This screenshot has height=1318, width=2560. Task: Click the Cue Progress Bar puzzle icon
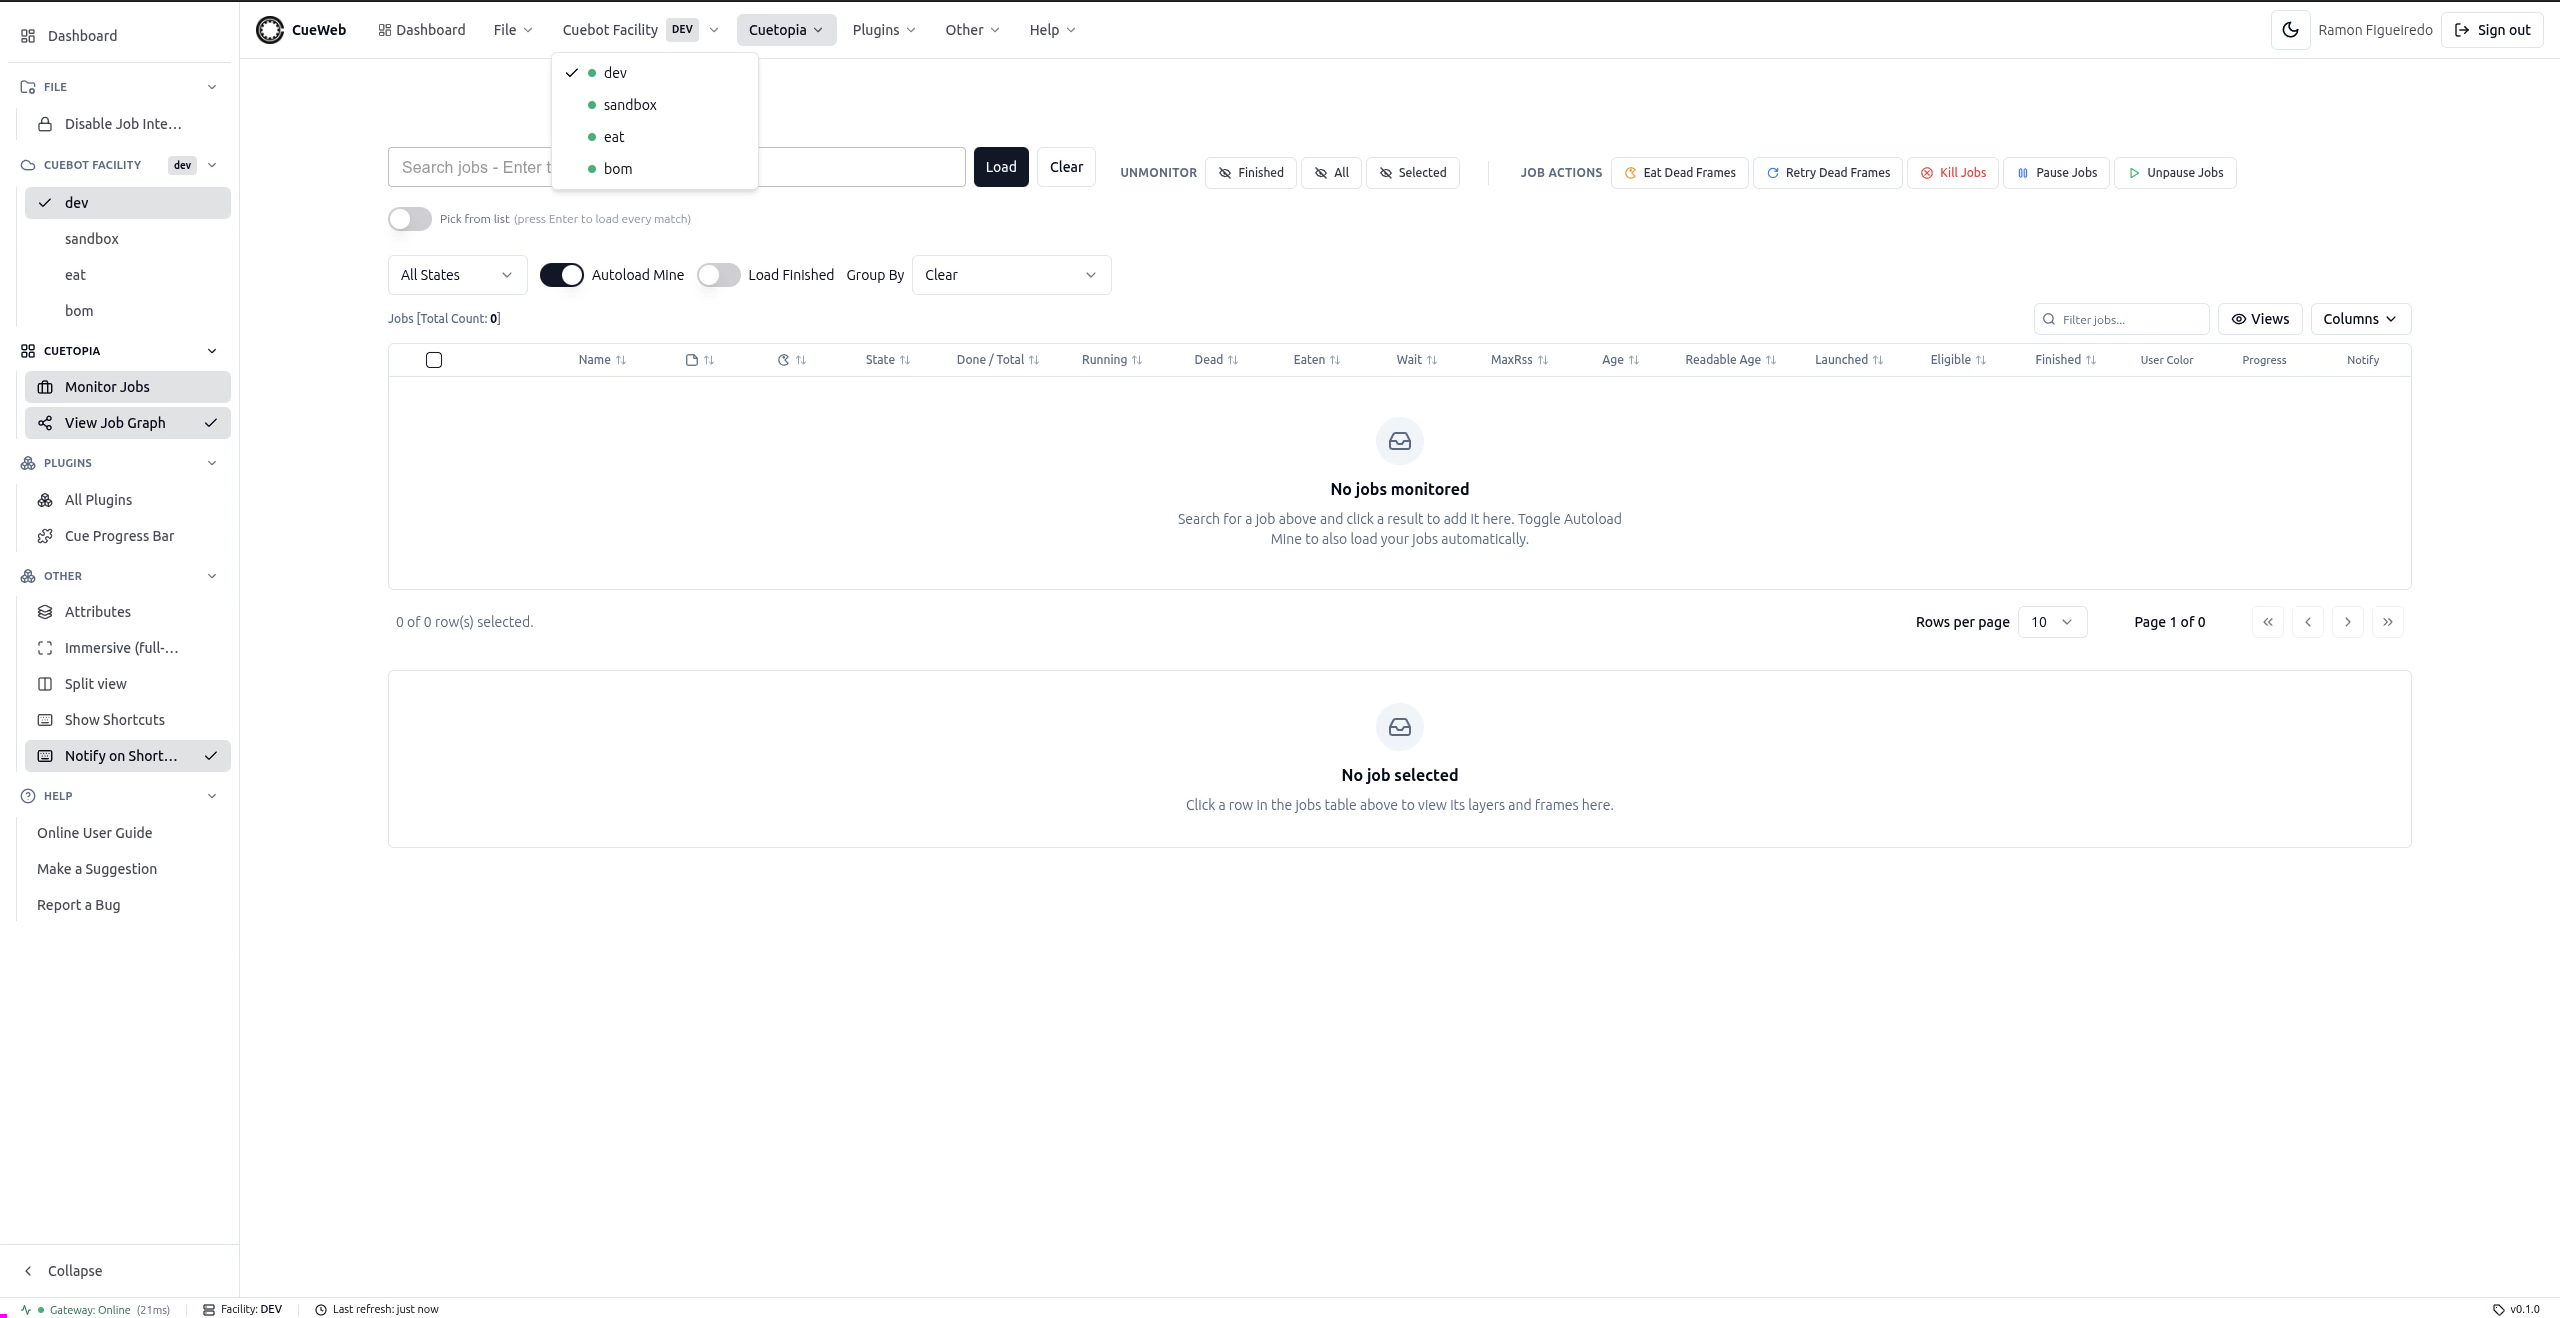pos(45,536)
